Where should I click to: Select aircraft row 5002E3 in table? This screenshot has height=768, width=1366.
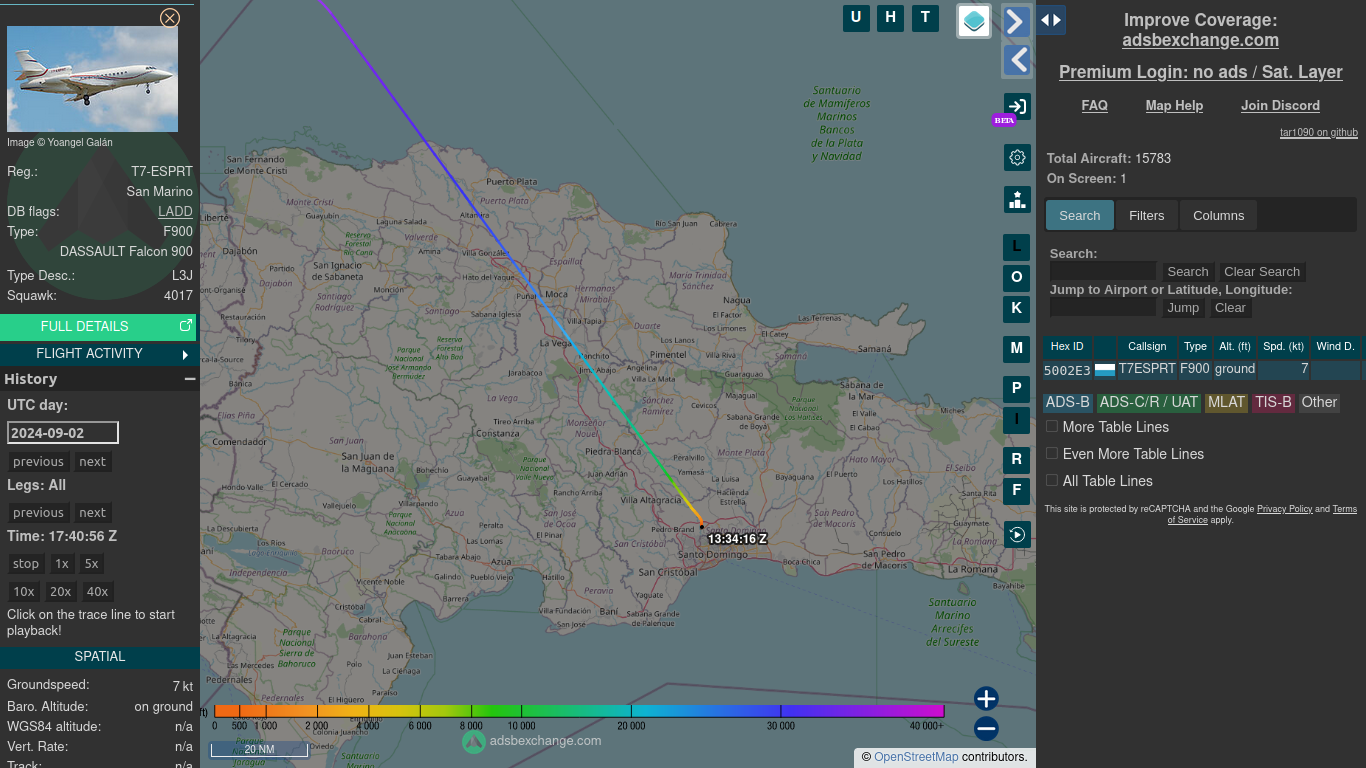tap(1201, 369)
